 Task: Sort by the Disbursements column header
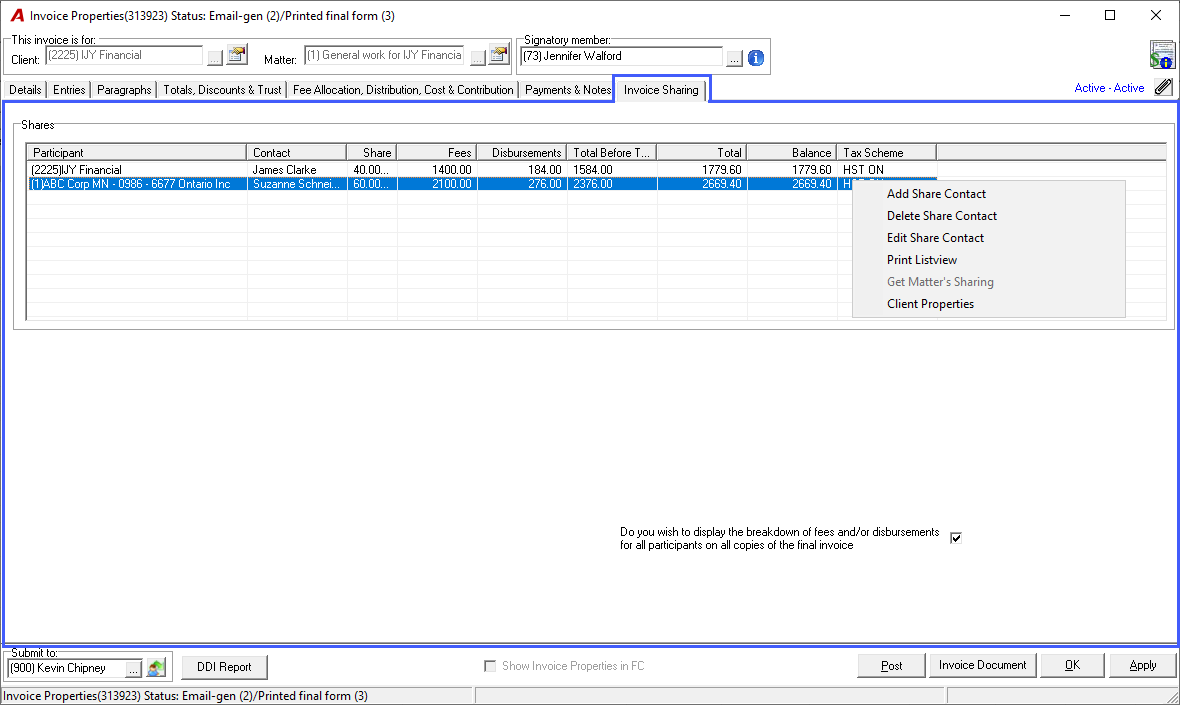[522, 153]
